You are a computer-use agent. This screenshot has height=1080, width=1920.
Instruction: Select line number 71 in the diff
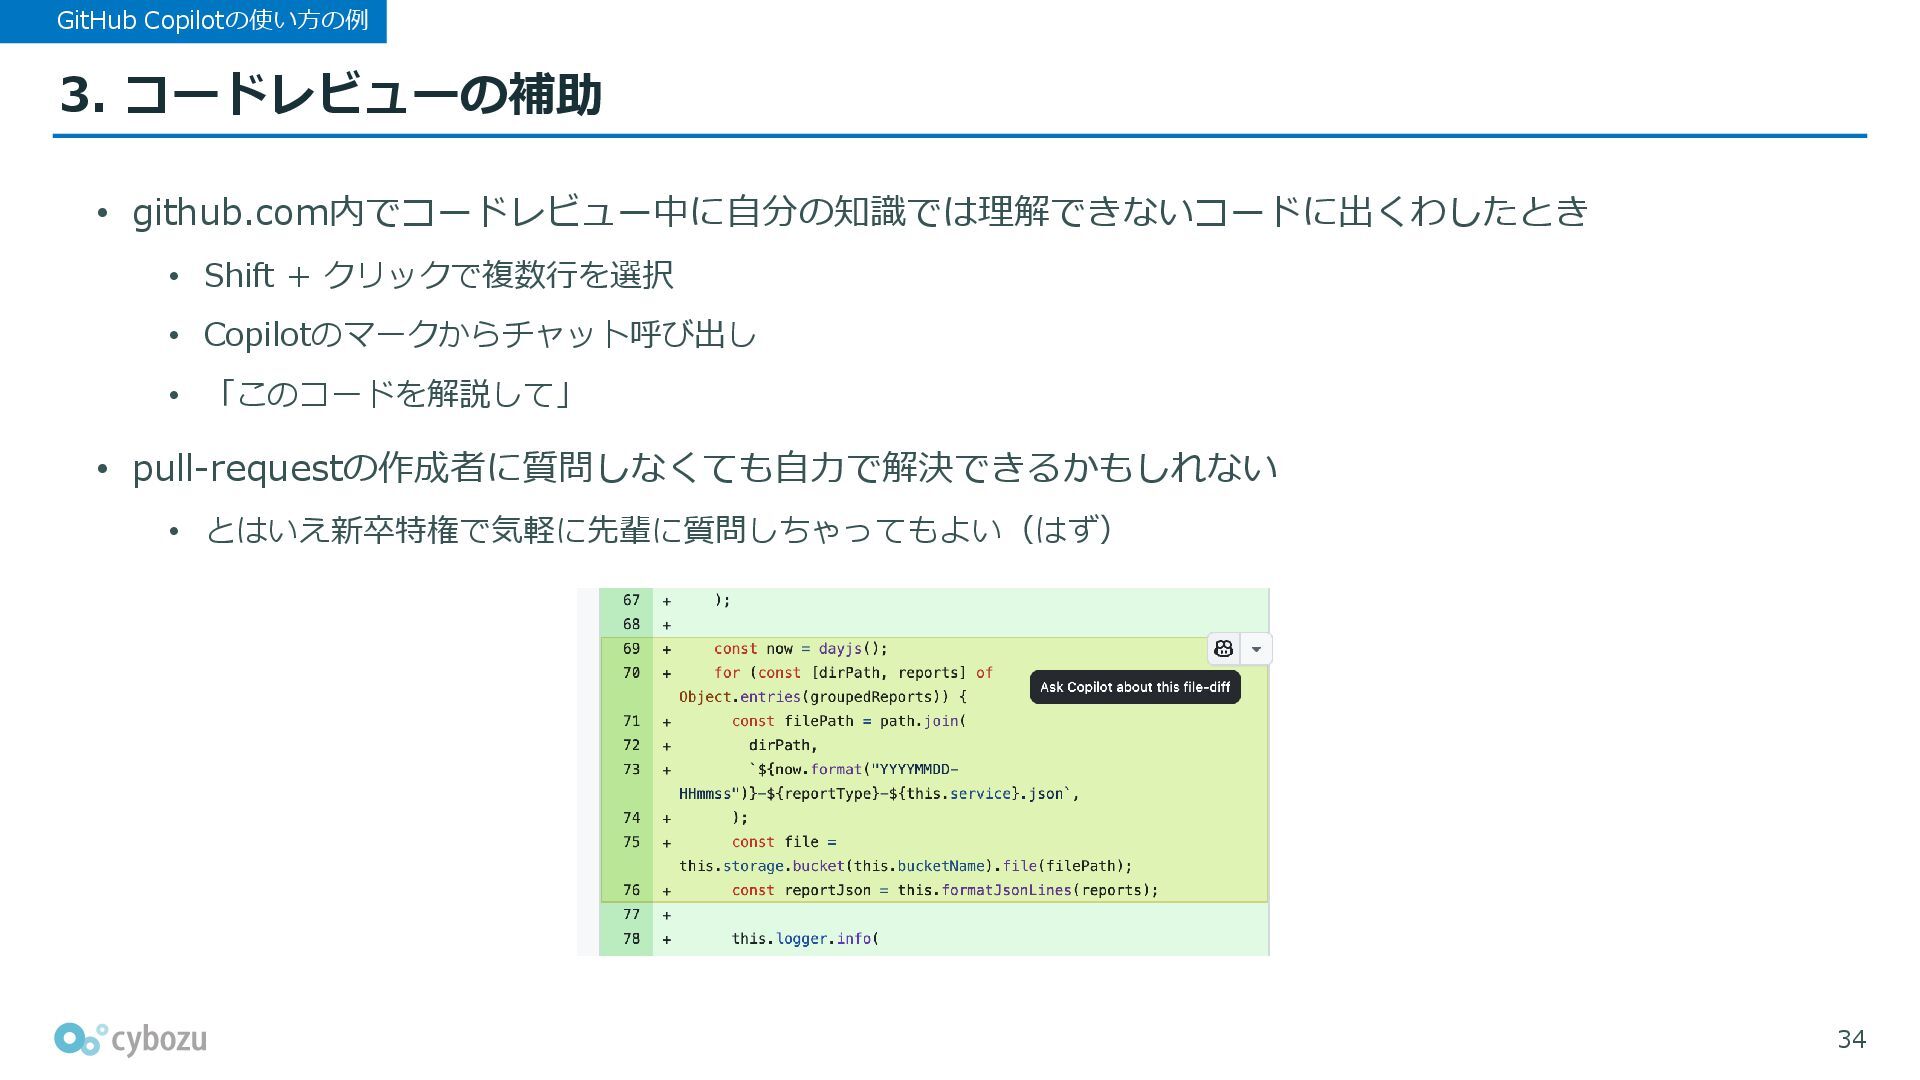pos(631,721)
